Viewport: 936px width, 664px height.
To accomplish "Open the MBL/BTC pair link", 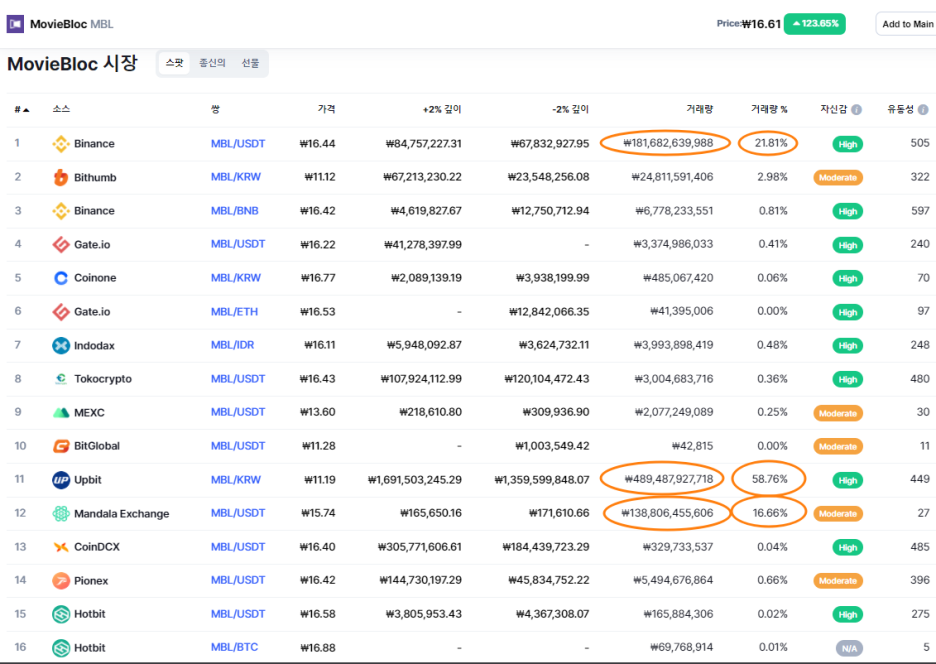I will (x=234, y=647).
